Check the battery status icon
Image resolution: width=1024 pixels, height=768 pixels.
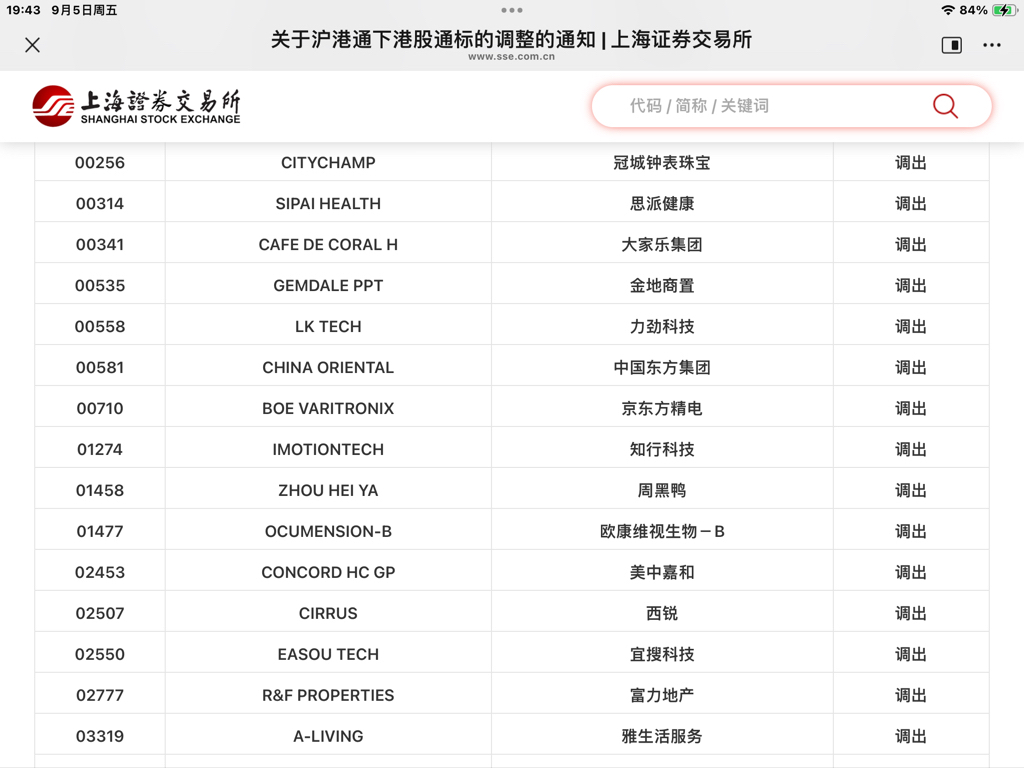click(1004, 10)
